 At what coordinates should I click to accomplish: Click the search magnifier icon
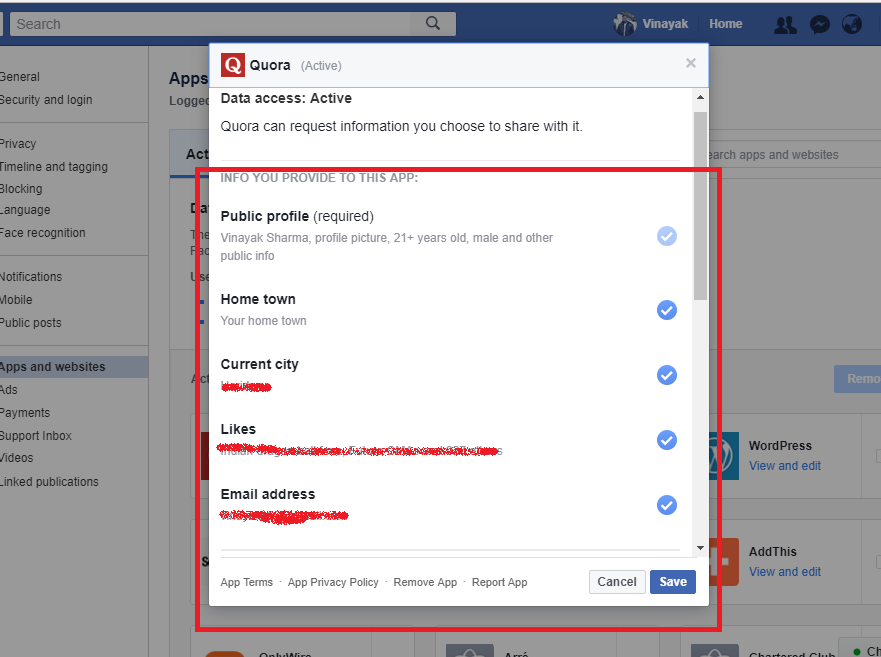433,24
